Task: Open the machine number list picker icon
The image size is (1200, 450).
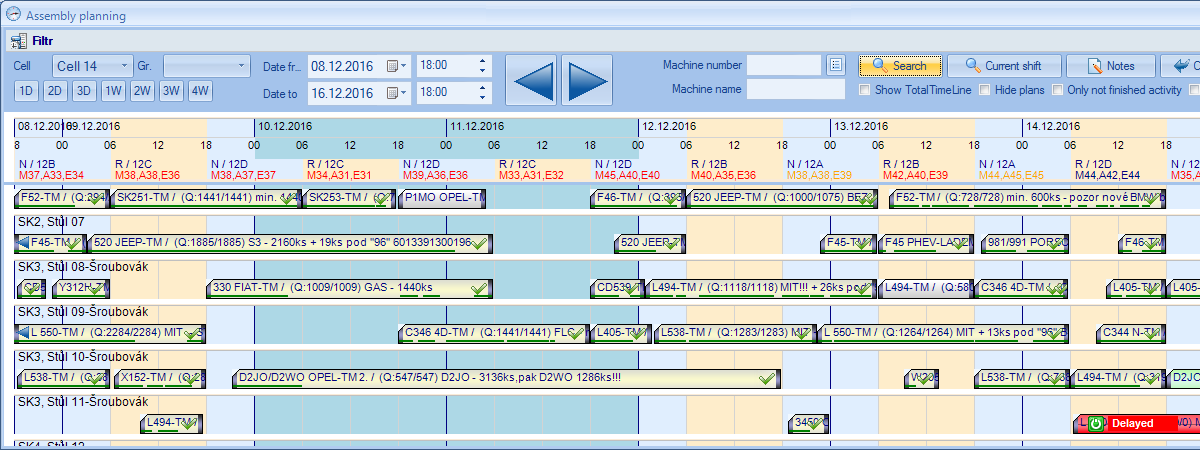Action: point(836,65)
